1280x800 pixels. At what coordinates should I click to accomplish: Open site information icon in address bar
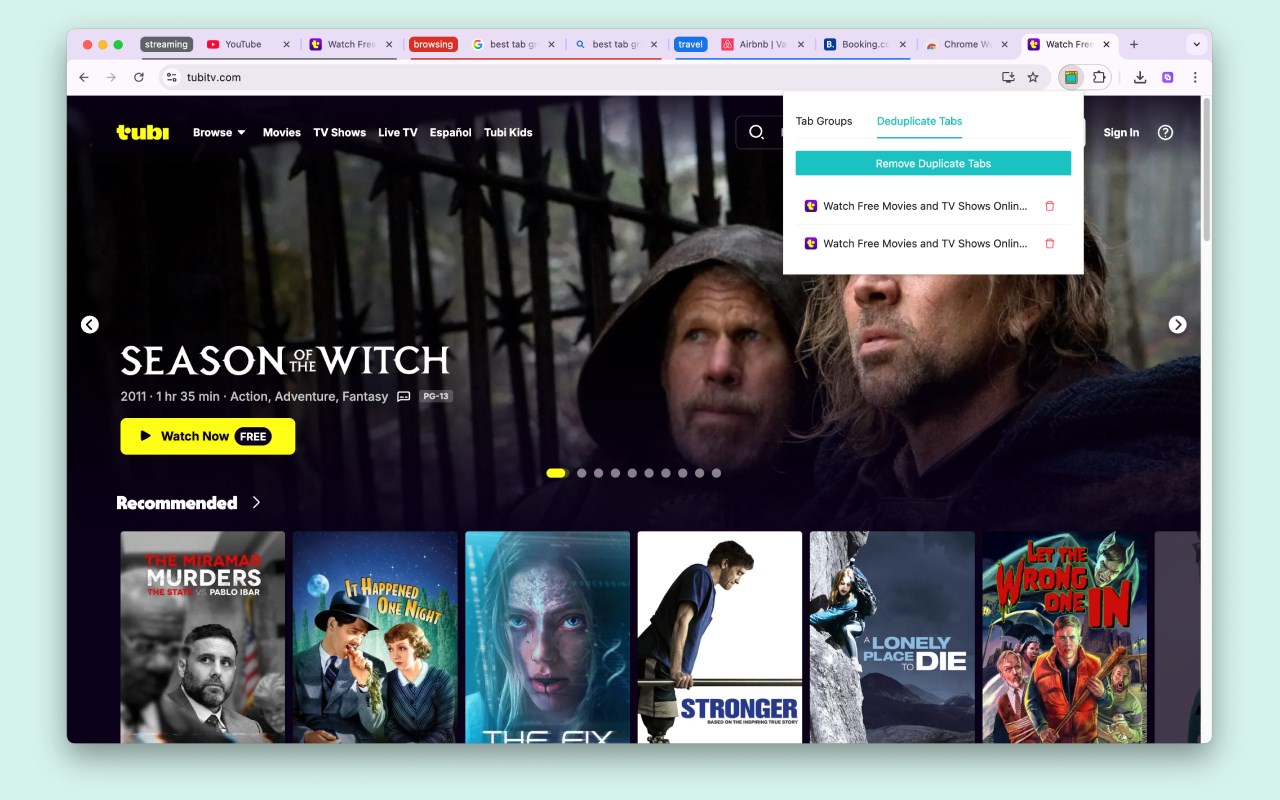pyautogui.click(x=171, y=77)
